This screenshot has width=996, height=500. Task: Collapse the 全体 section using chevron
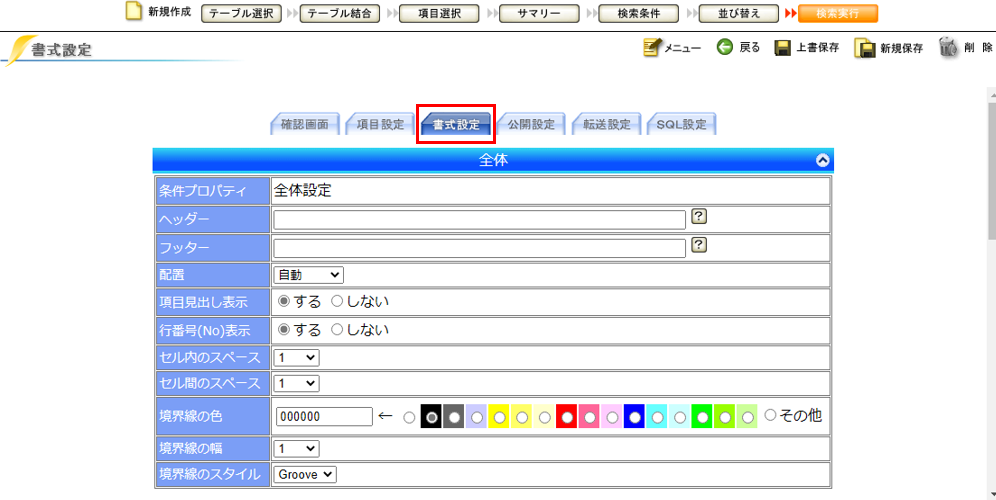tap(823, 161)
